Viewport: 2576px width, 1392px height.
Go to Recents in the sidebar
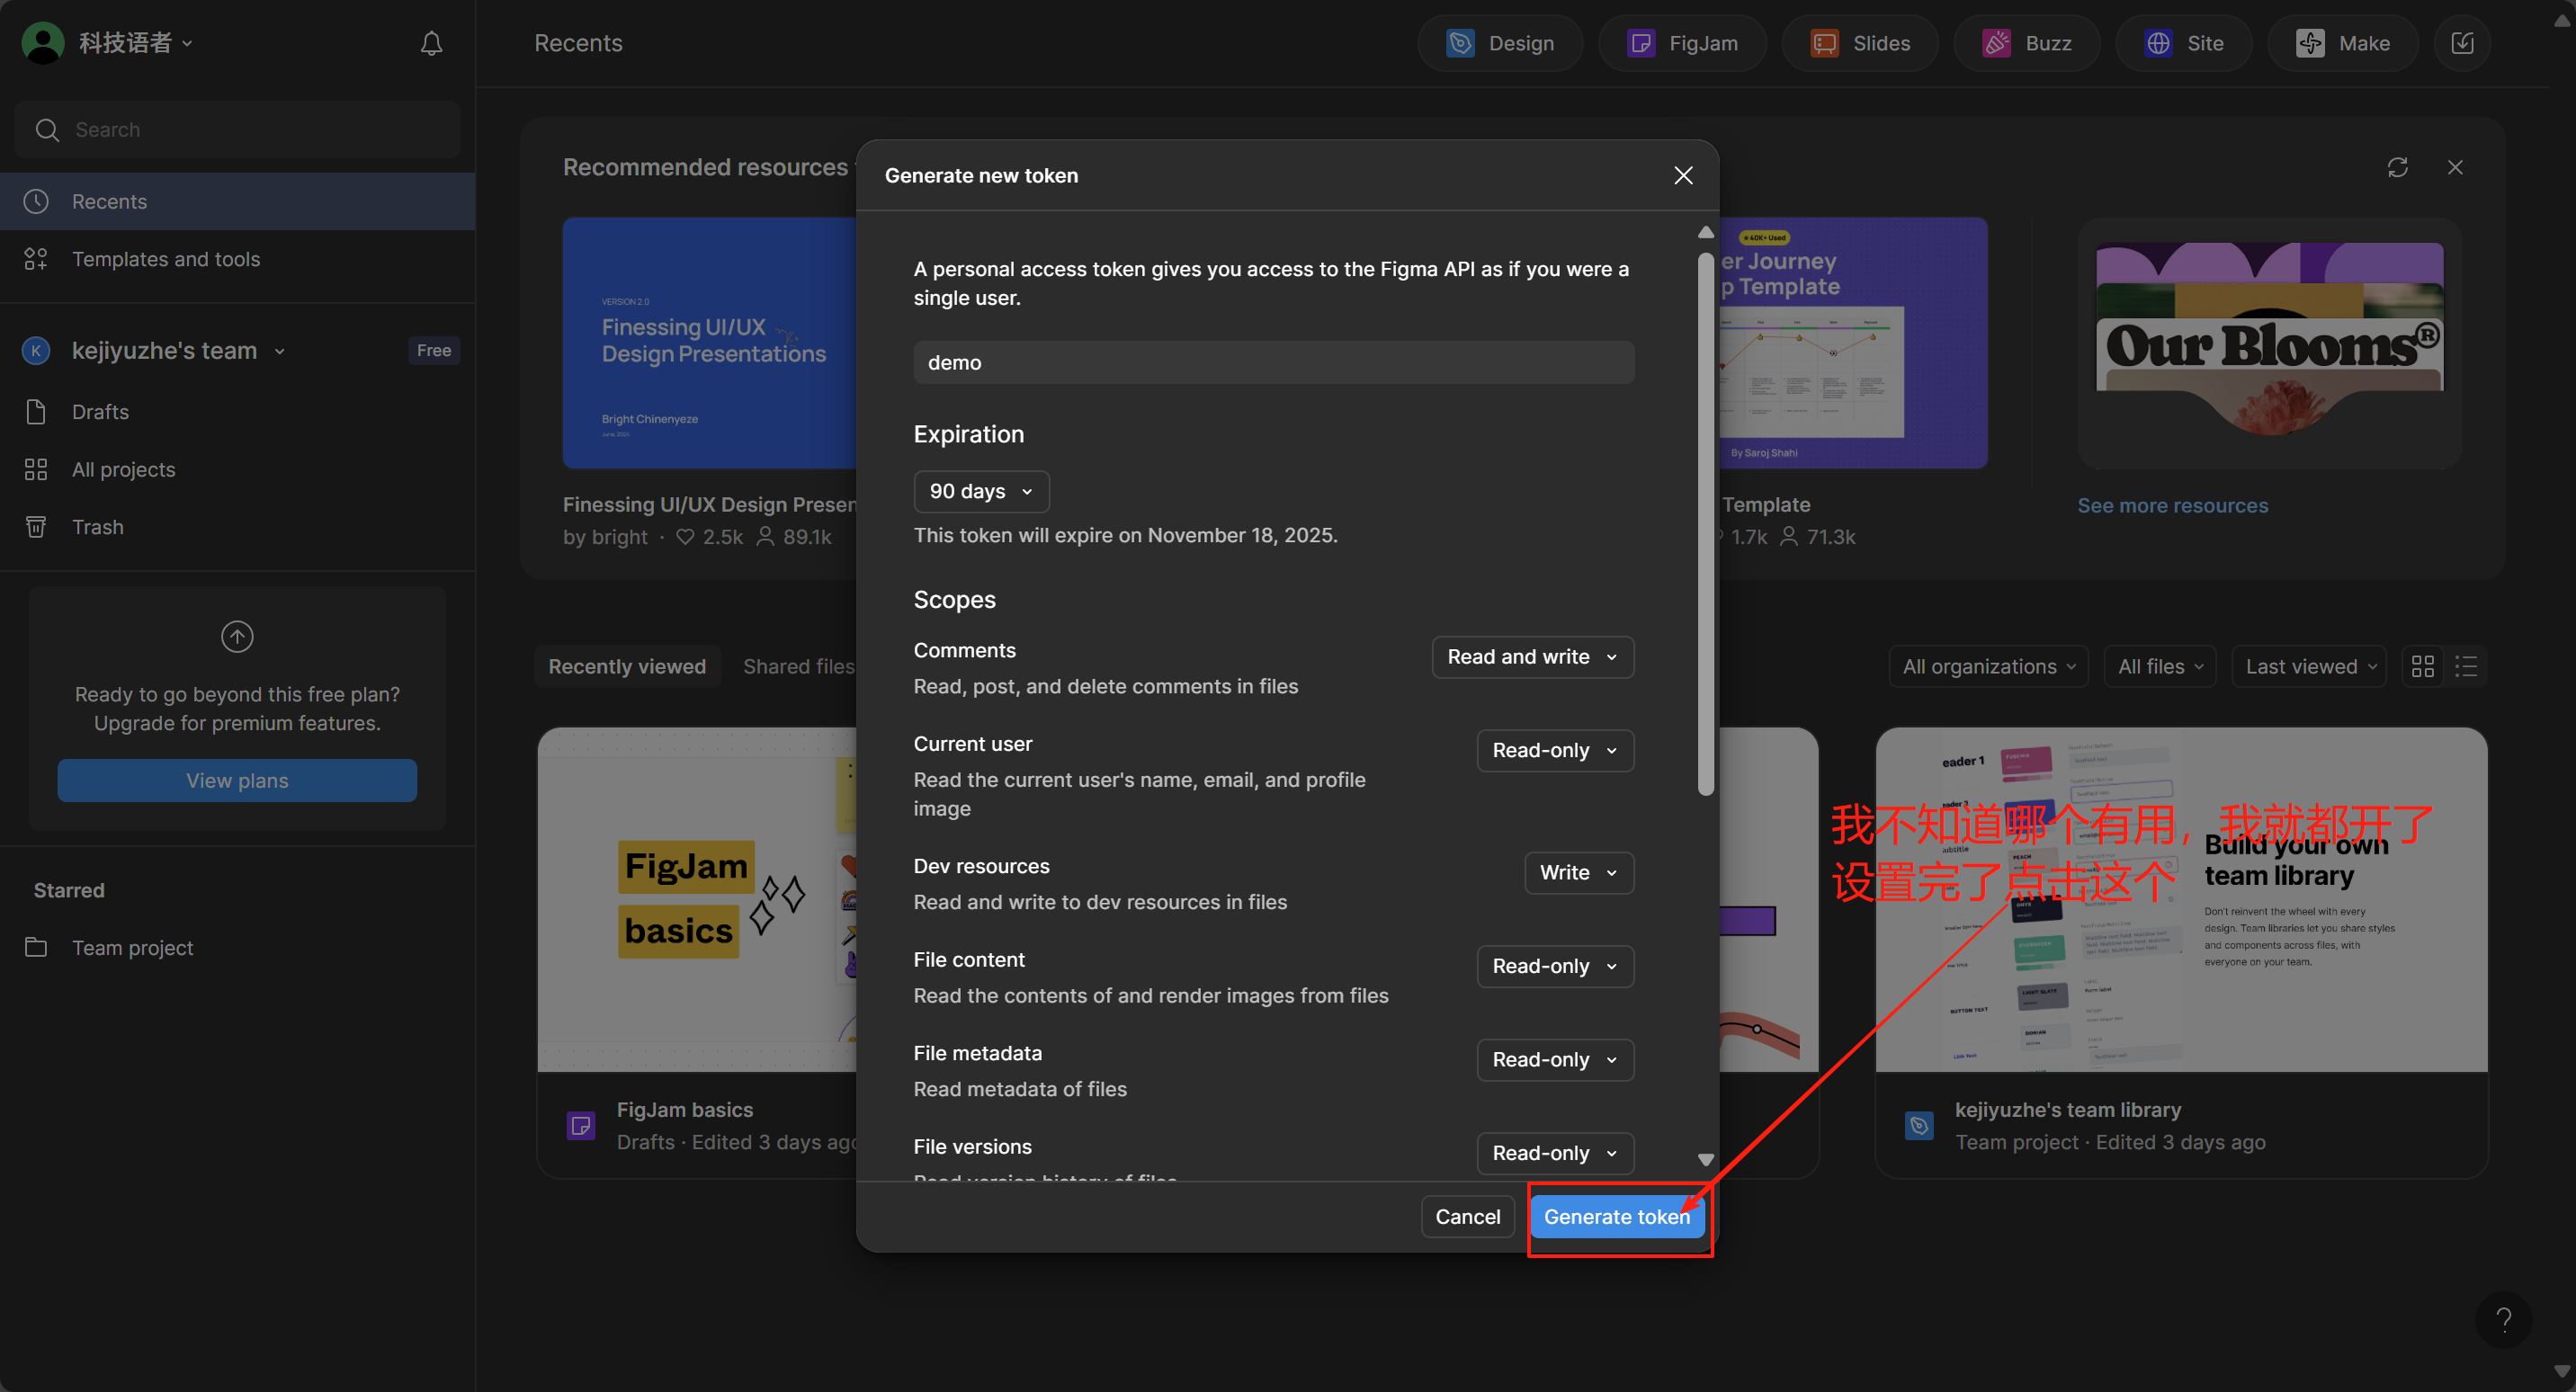(x=237, y=201)
